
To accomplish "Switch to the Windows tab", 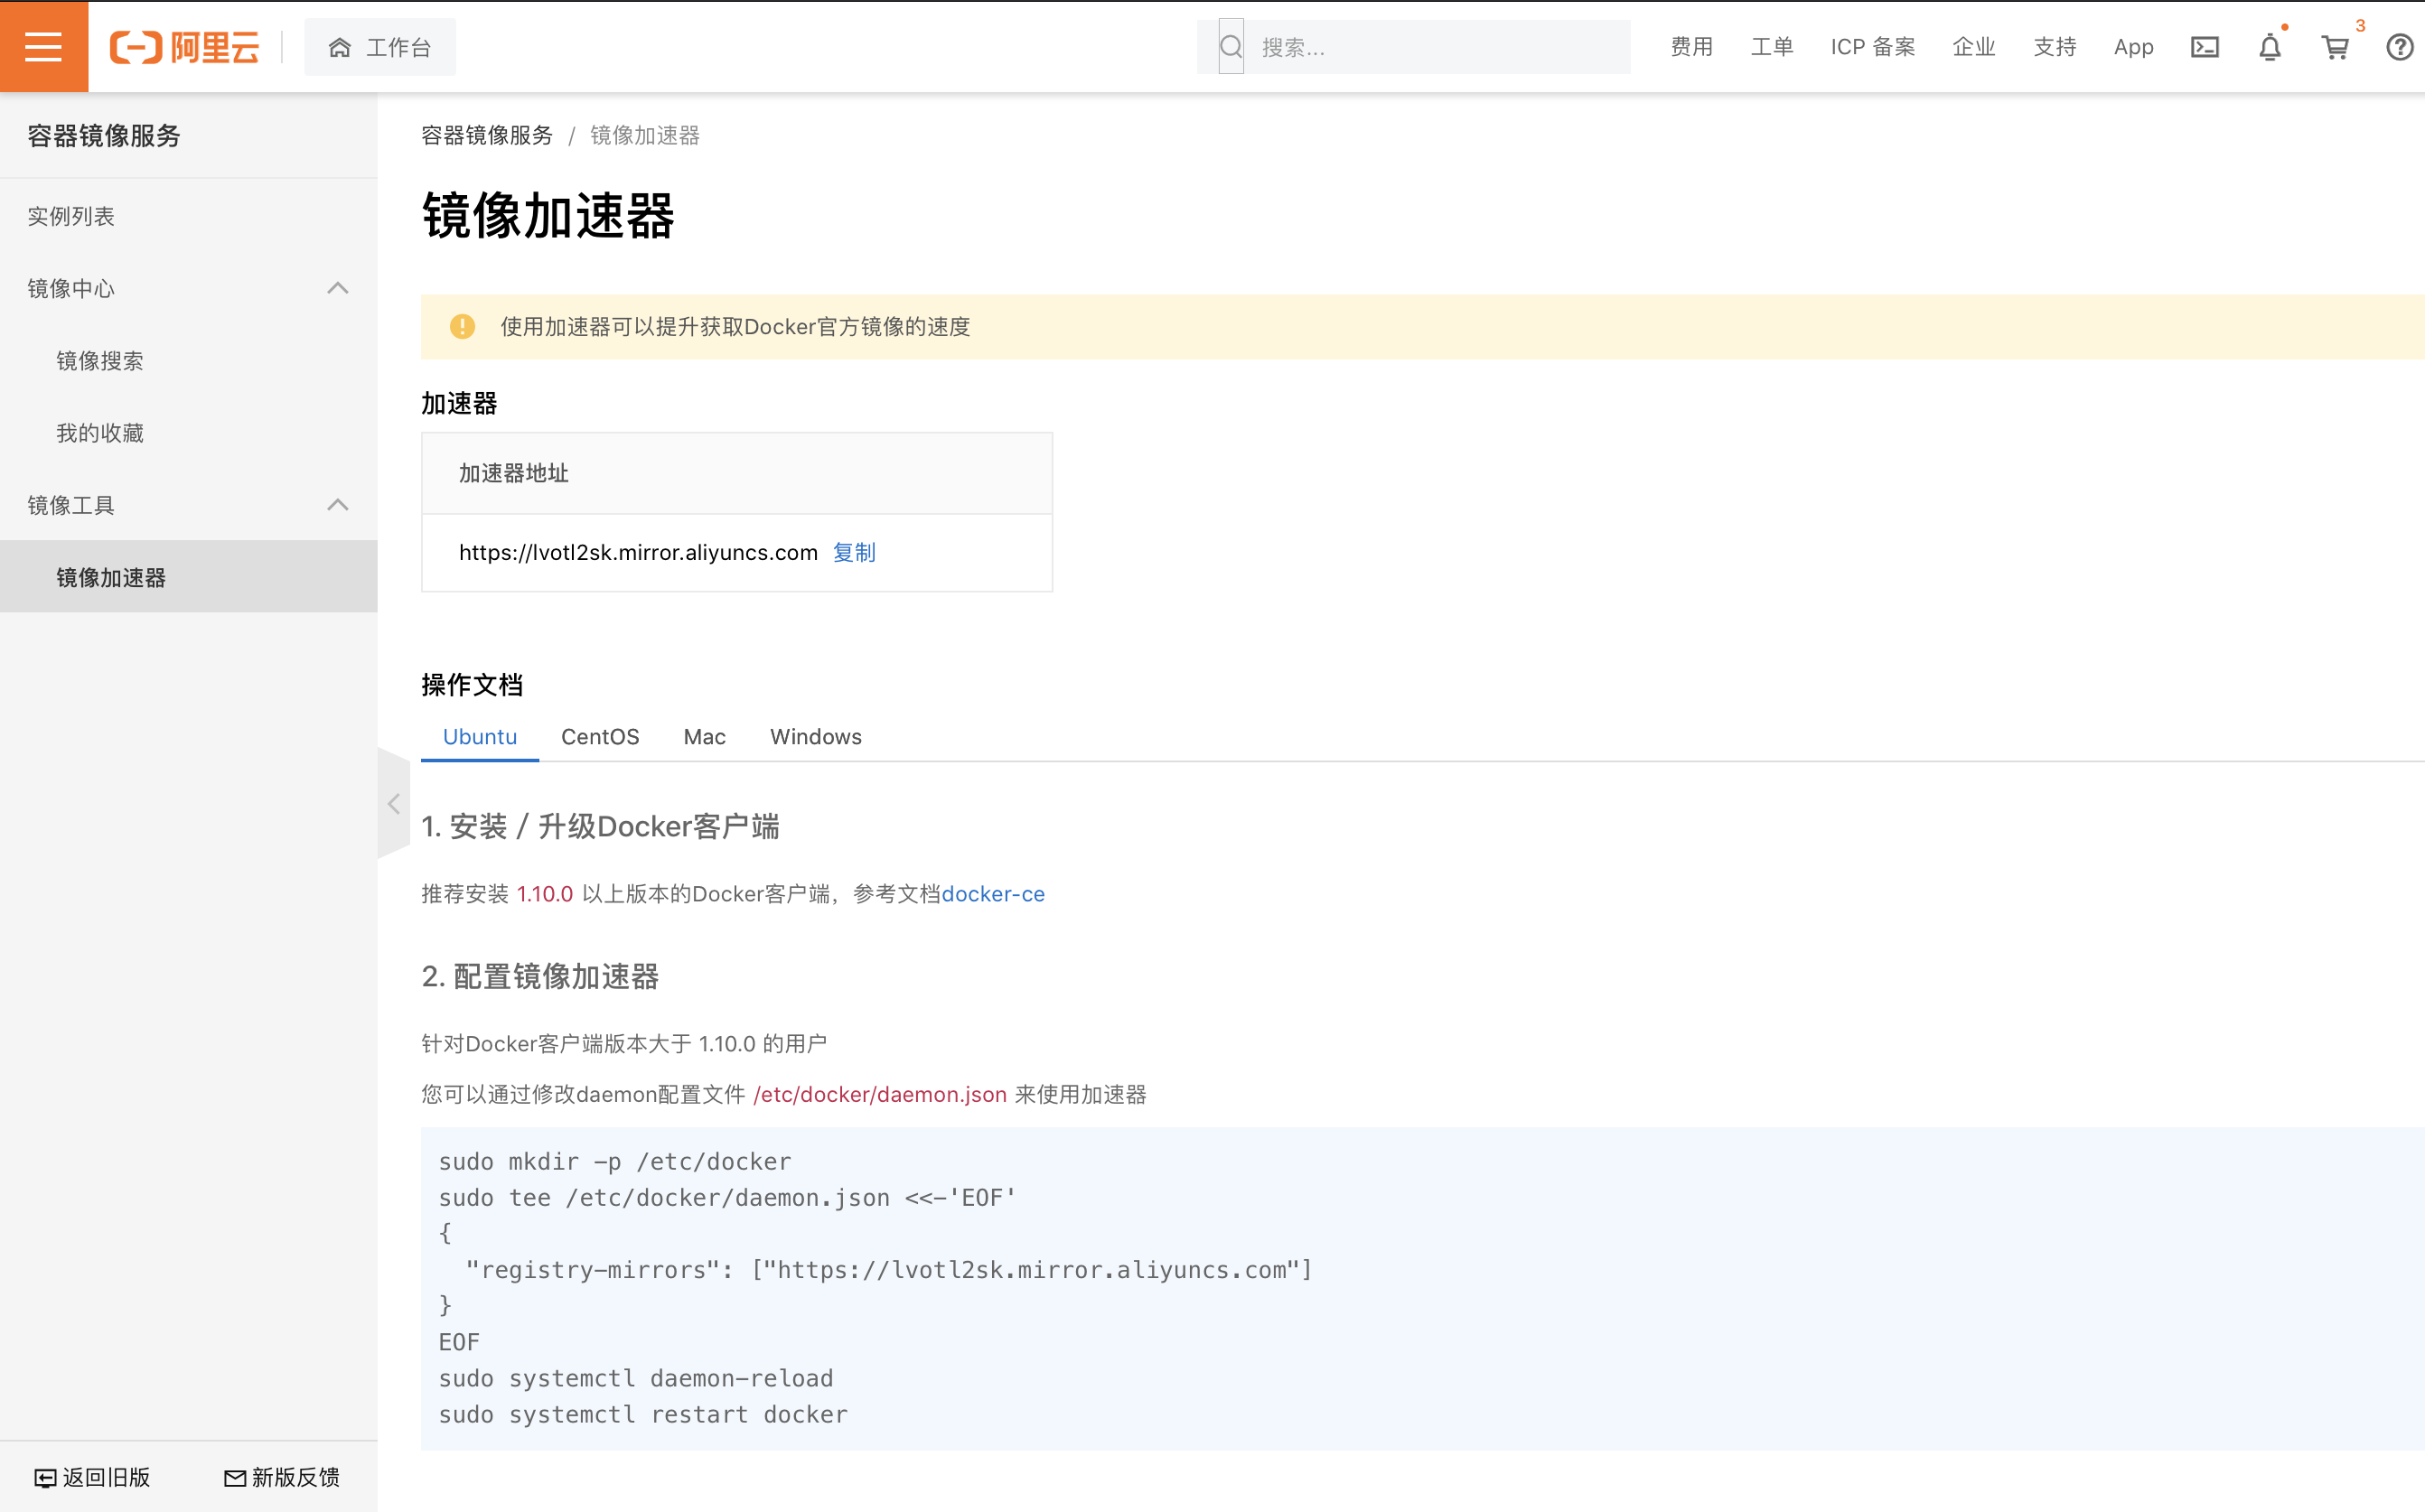I will point(816,737).
